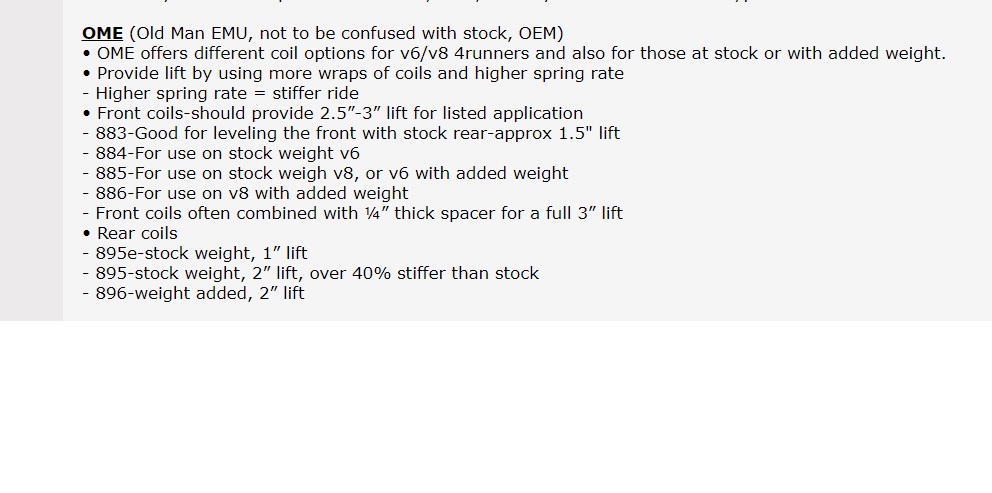
Task: Click the 'Rear coils' bullet heading
Action: pos(130,234)
